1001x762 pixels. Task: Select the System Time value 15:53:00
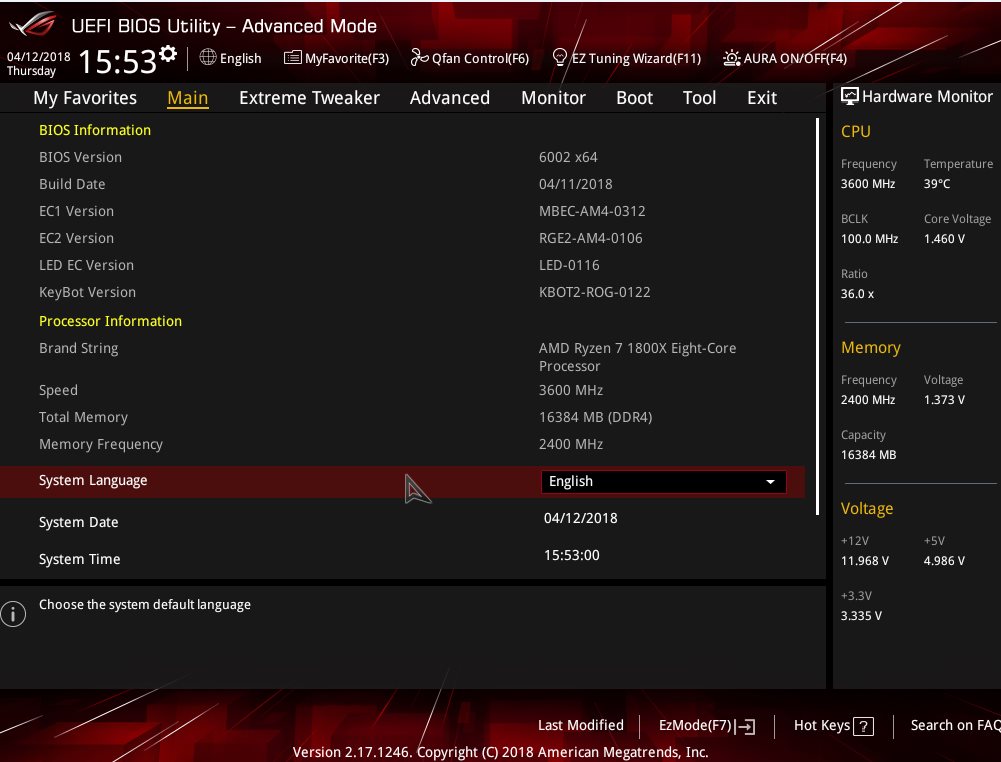[x=571, y=555]
